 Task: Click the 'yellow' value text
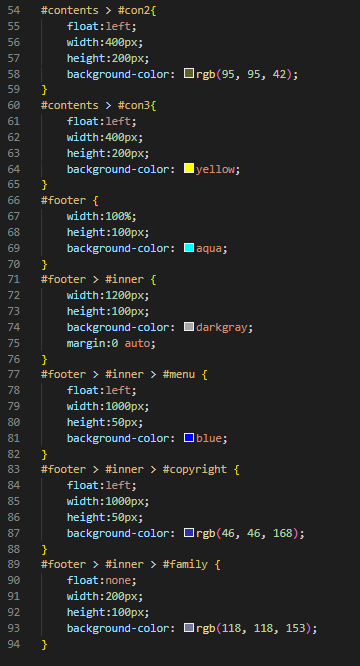tap(215, 169)
